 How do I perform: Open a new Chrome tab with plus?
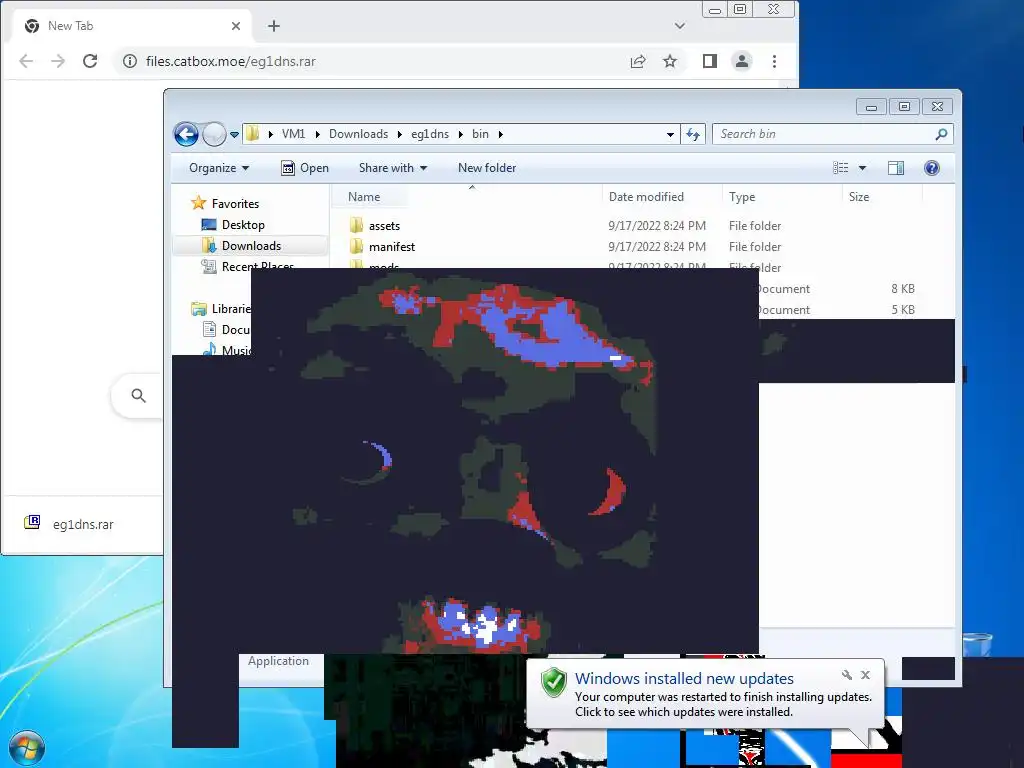point(274,26)
